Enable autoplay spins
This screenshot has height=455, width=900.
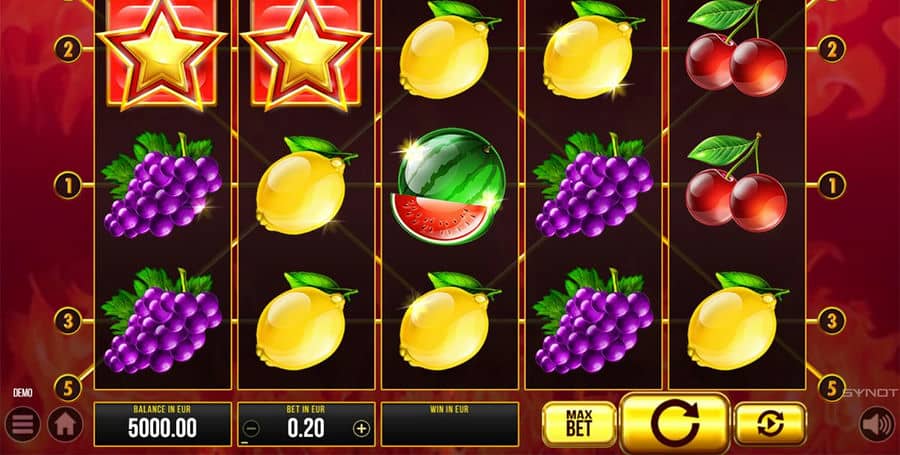pyautogui.click(x=770, y=424)
